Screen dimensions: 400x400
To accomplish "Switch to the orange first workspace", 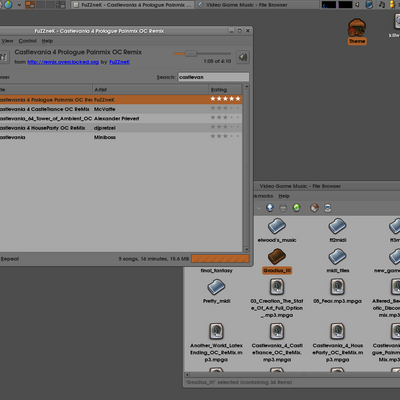I will click(x=30, y=5).
